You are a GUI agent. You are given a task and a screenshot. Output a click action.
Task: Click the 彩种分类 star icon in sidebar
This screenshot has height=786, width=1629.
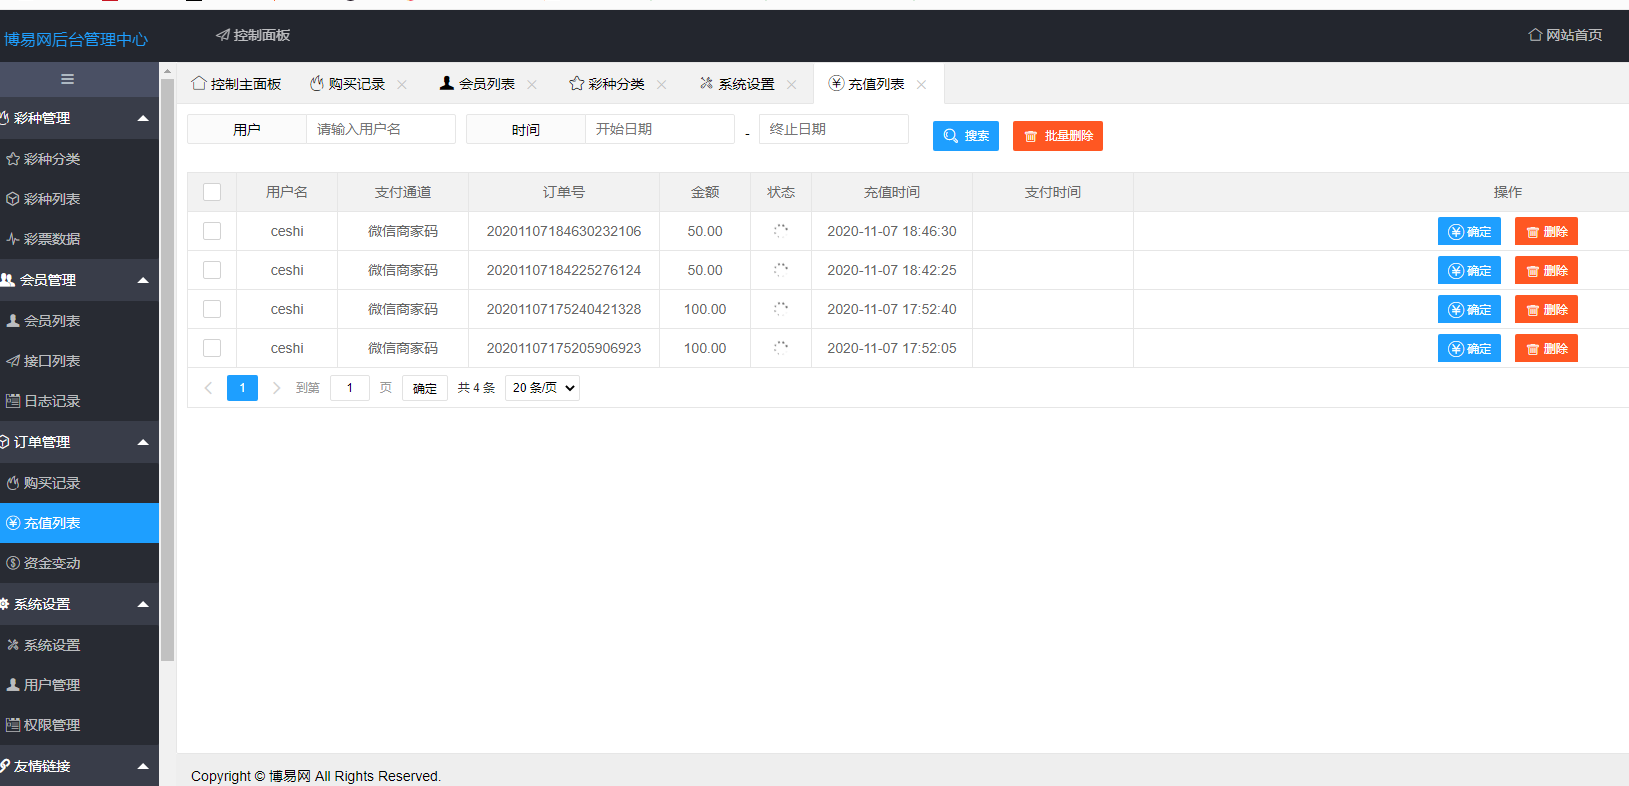coord(13,159)
